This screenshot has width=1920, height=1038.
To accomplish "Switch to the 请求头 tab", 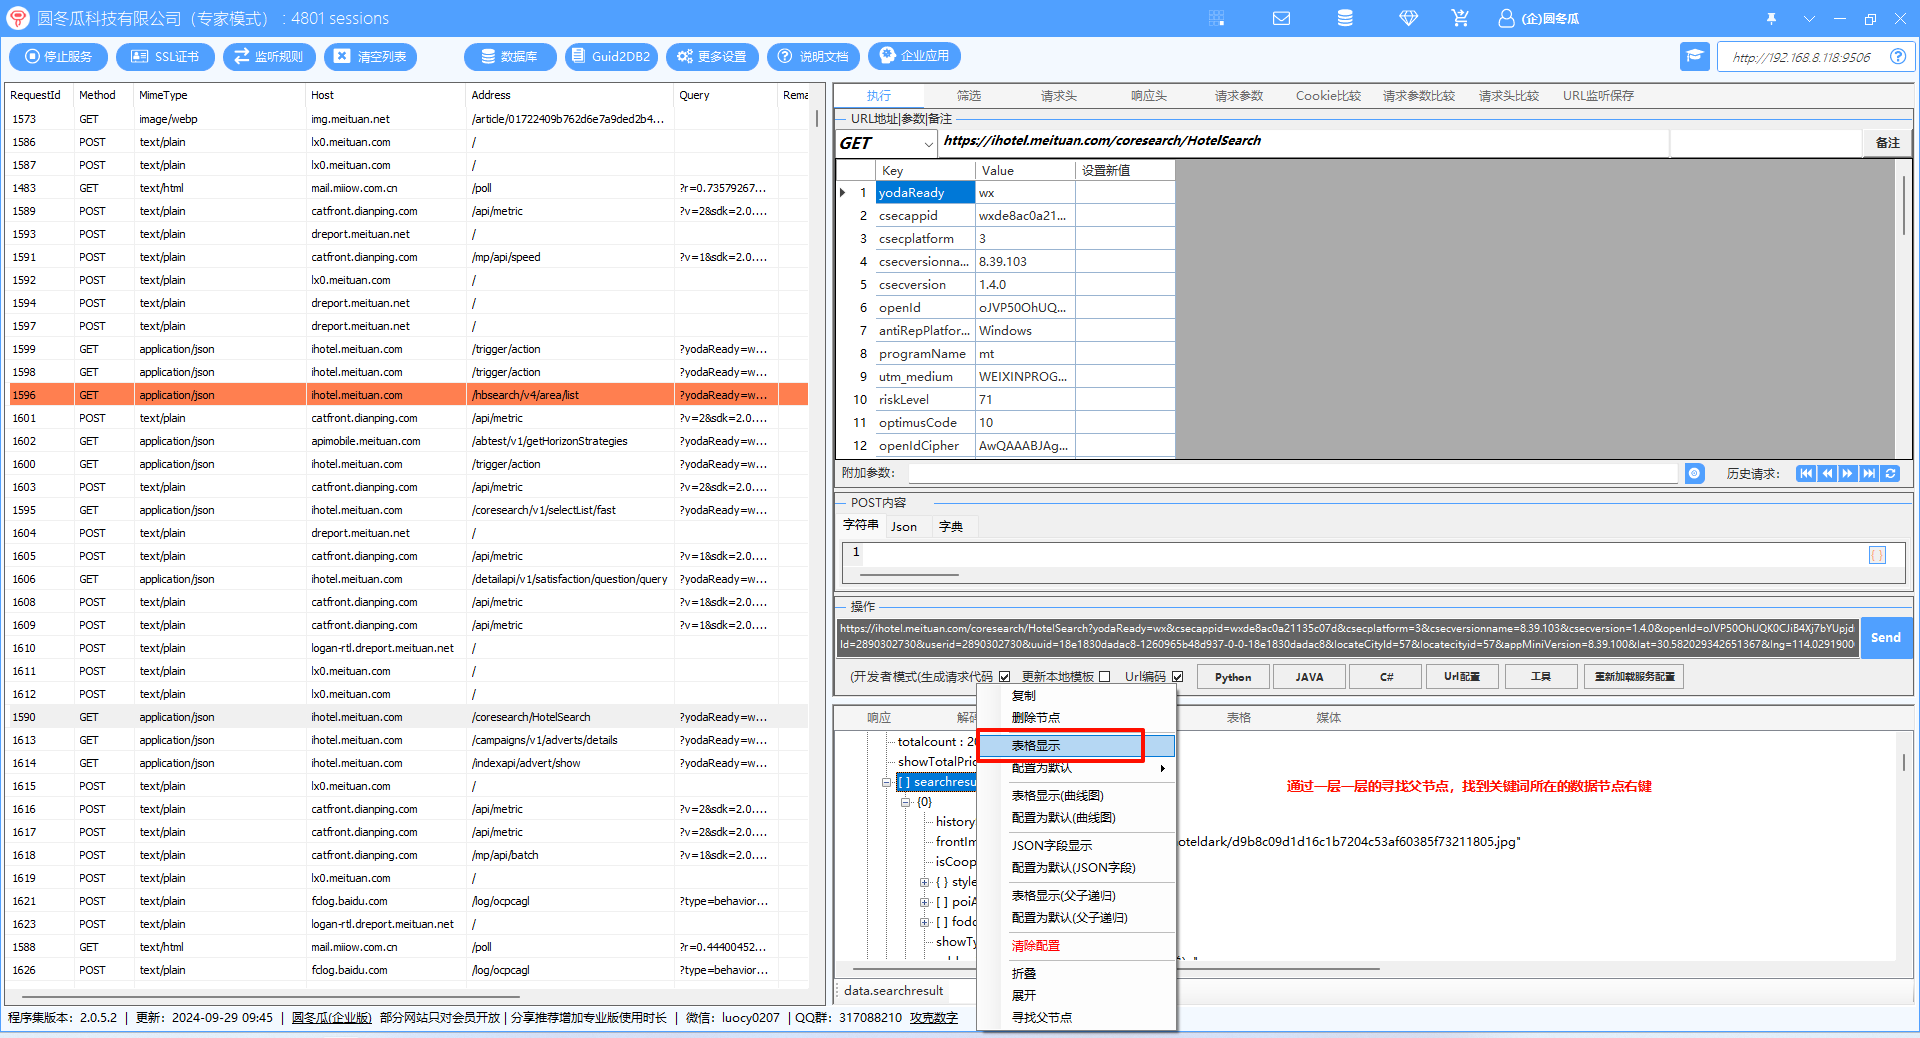I will 1058,96.
